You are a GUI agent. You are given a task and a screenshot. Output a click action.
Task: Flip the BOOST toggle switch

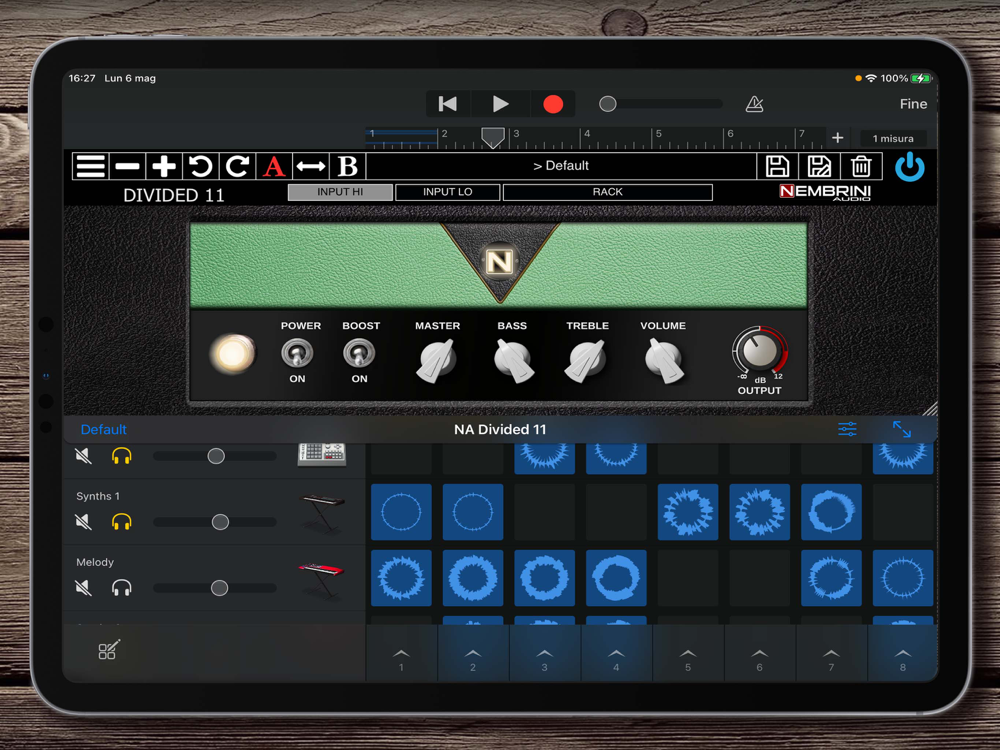pos(359,353)
